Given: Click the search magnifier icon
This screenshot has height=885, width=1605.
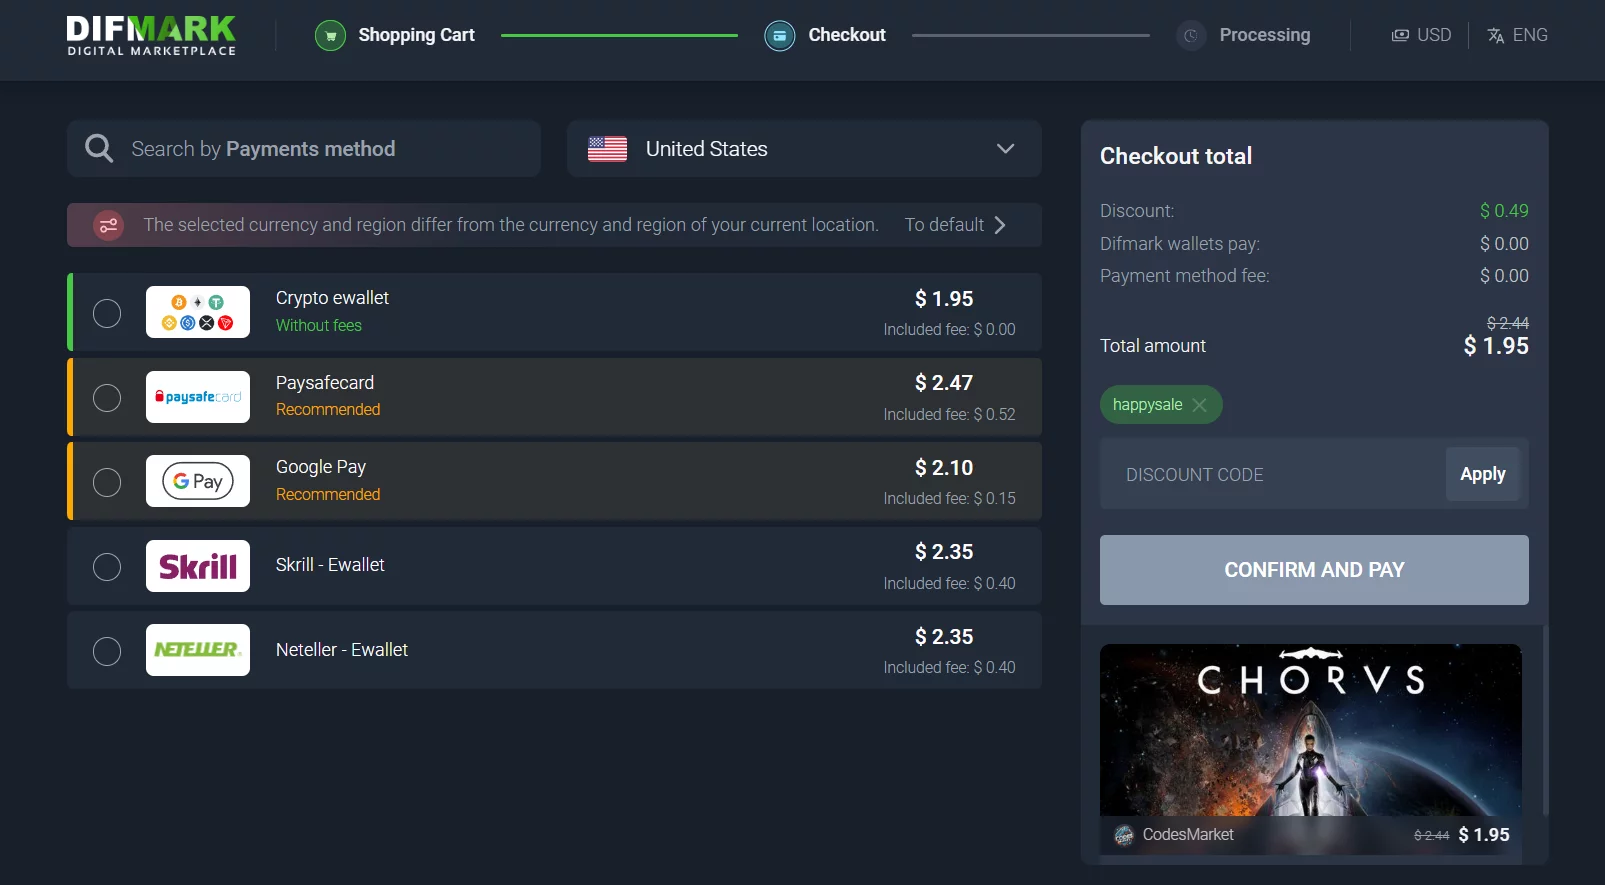Looking at the screenshot, I should 99,149.
